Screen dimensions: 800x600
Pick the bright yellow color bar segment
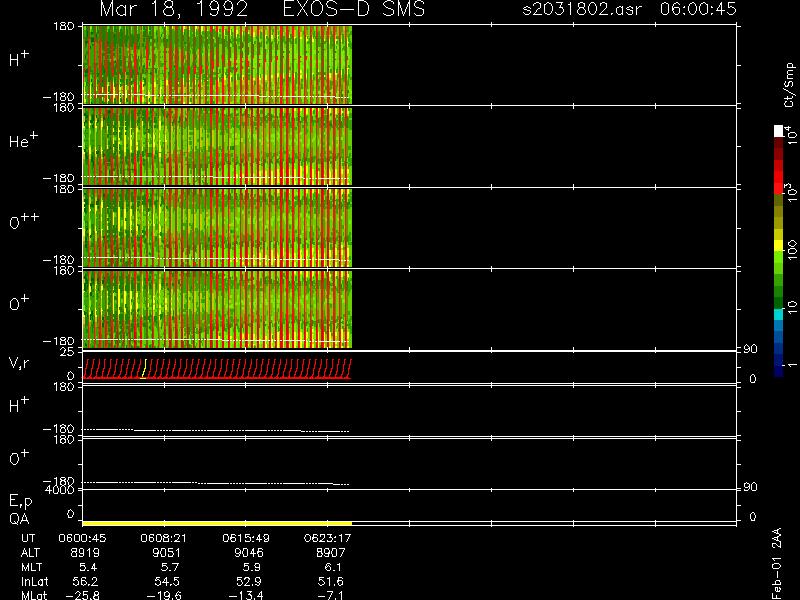(x=778, y=245)
